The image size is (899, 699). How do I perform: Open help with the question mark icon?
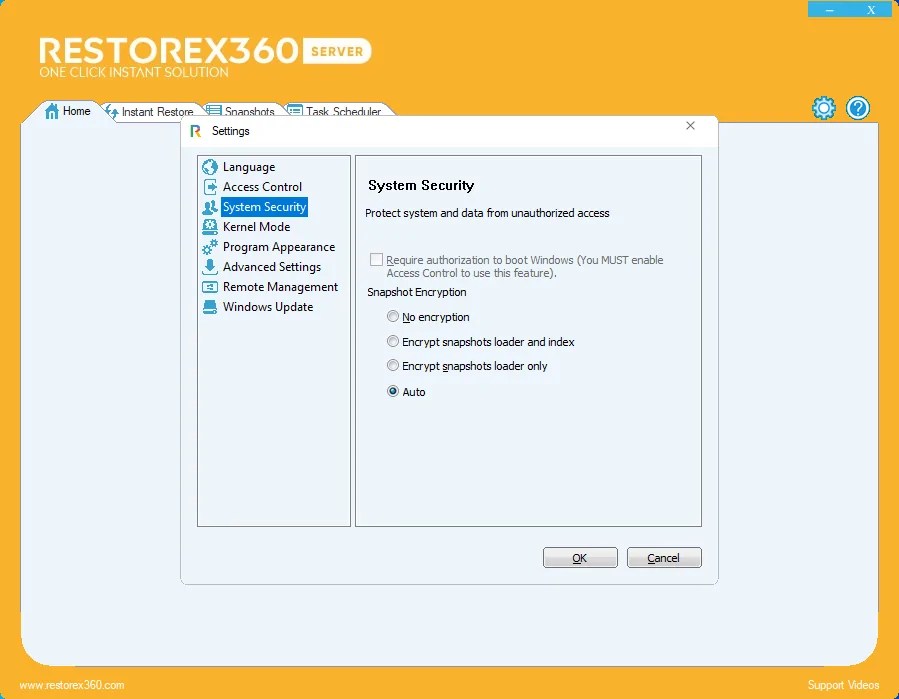tap(858, 108)
